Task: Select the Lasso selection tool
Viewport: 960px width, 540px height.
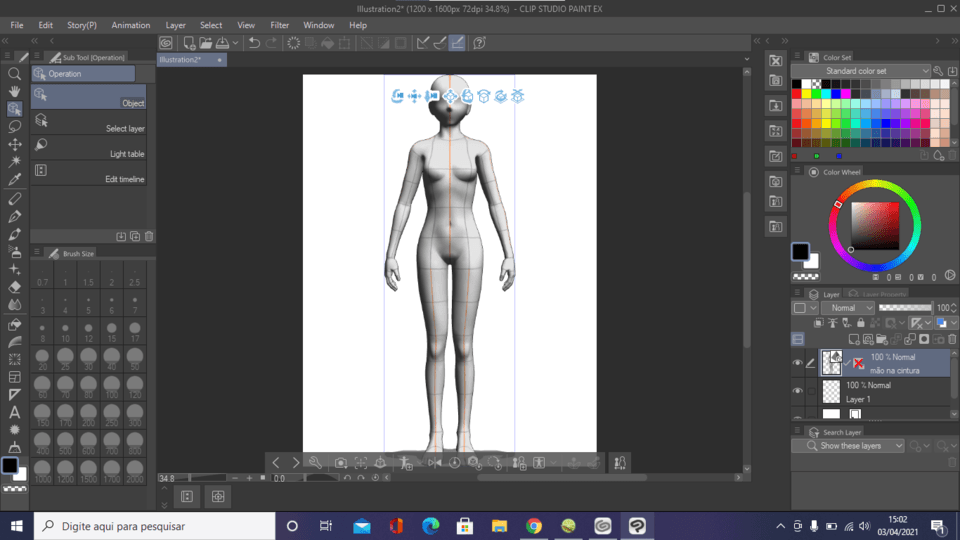Action: click(14, 127)
